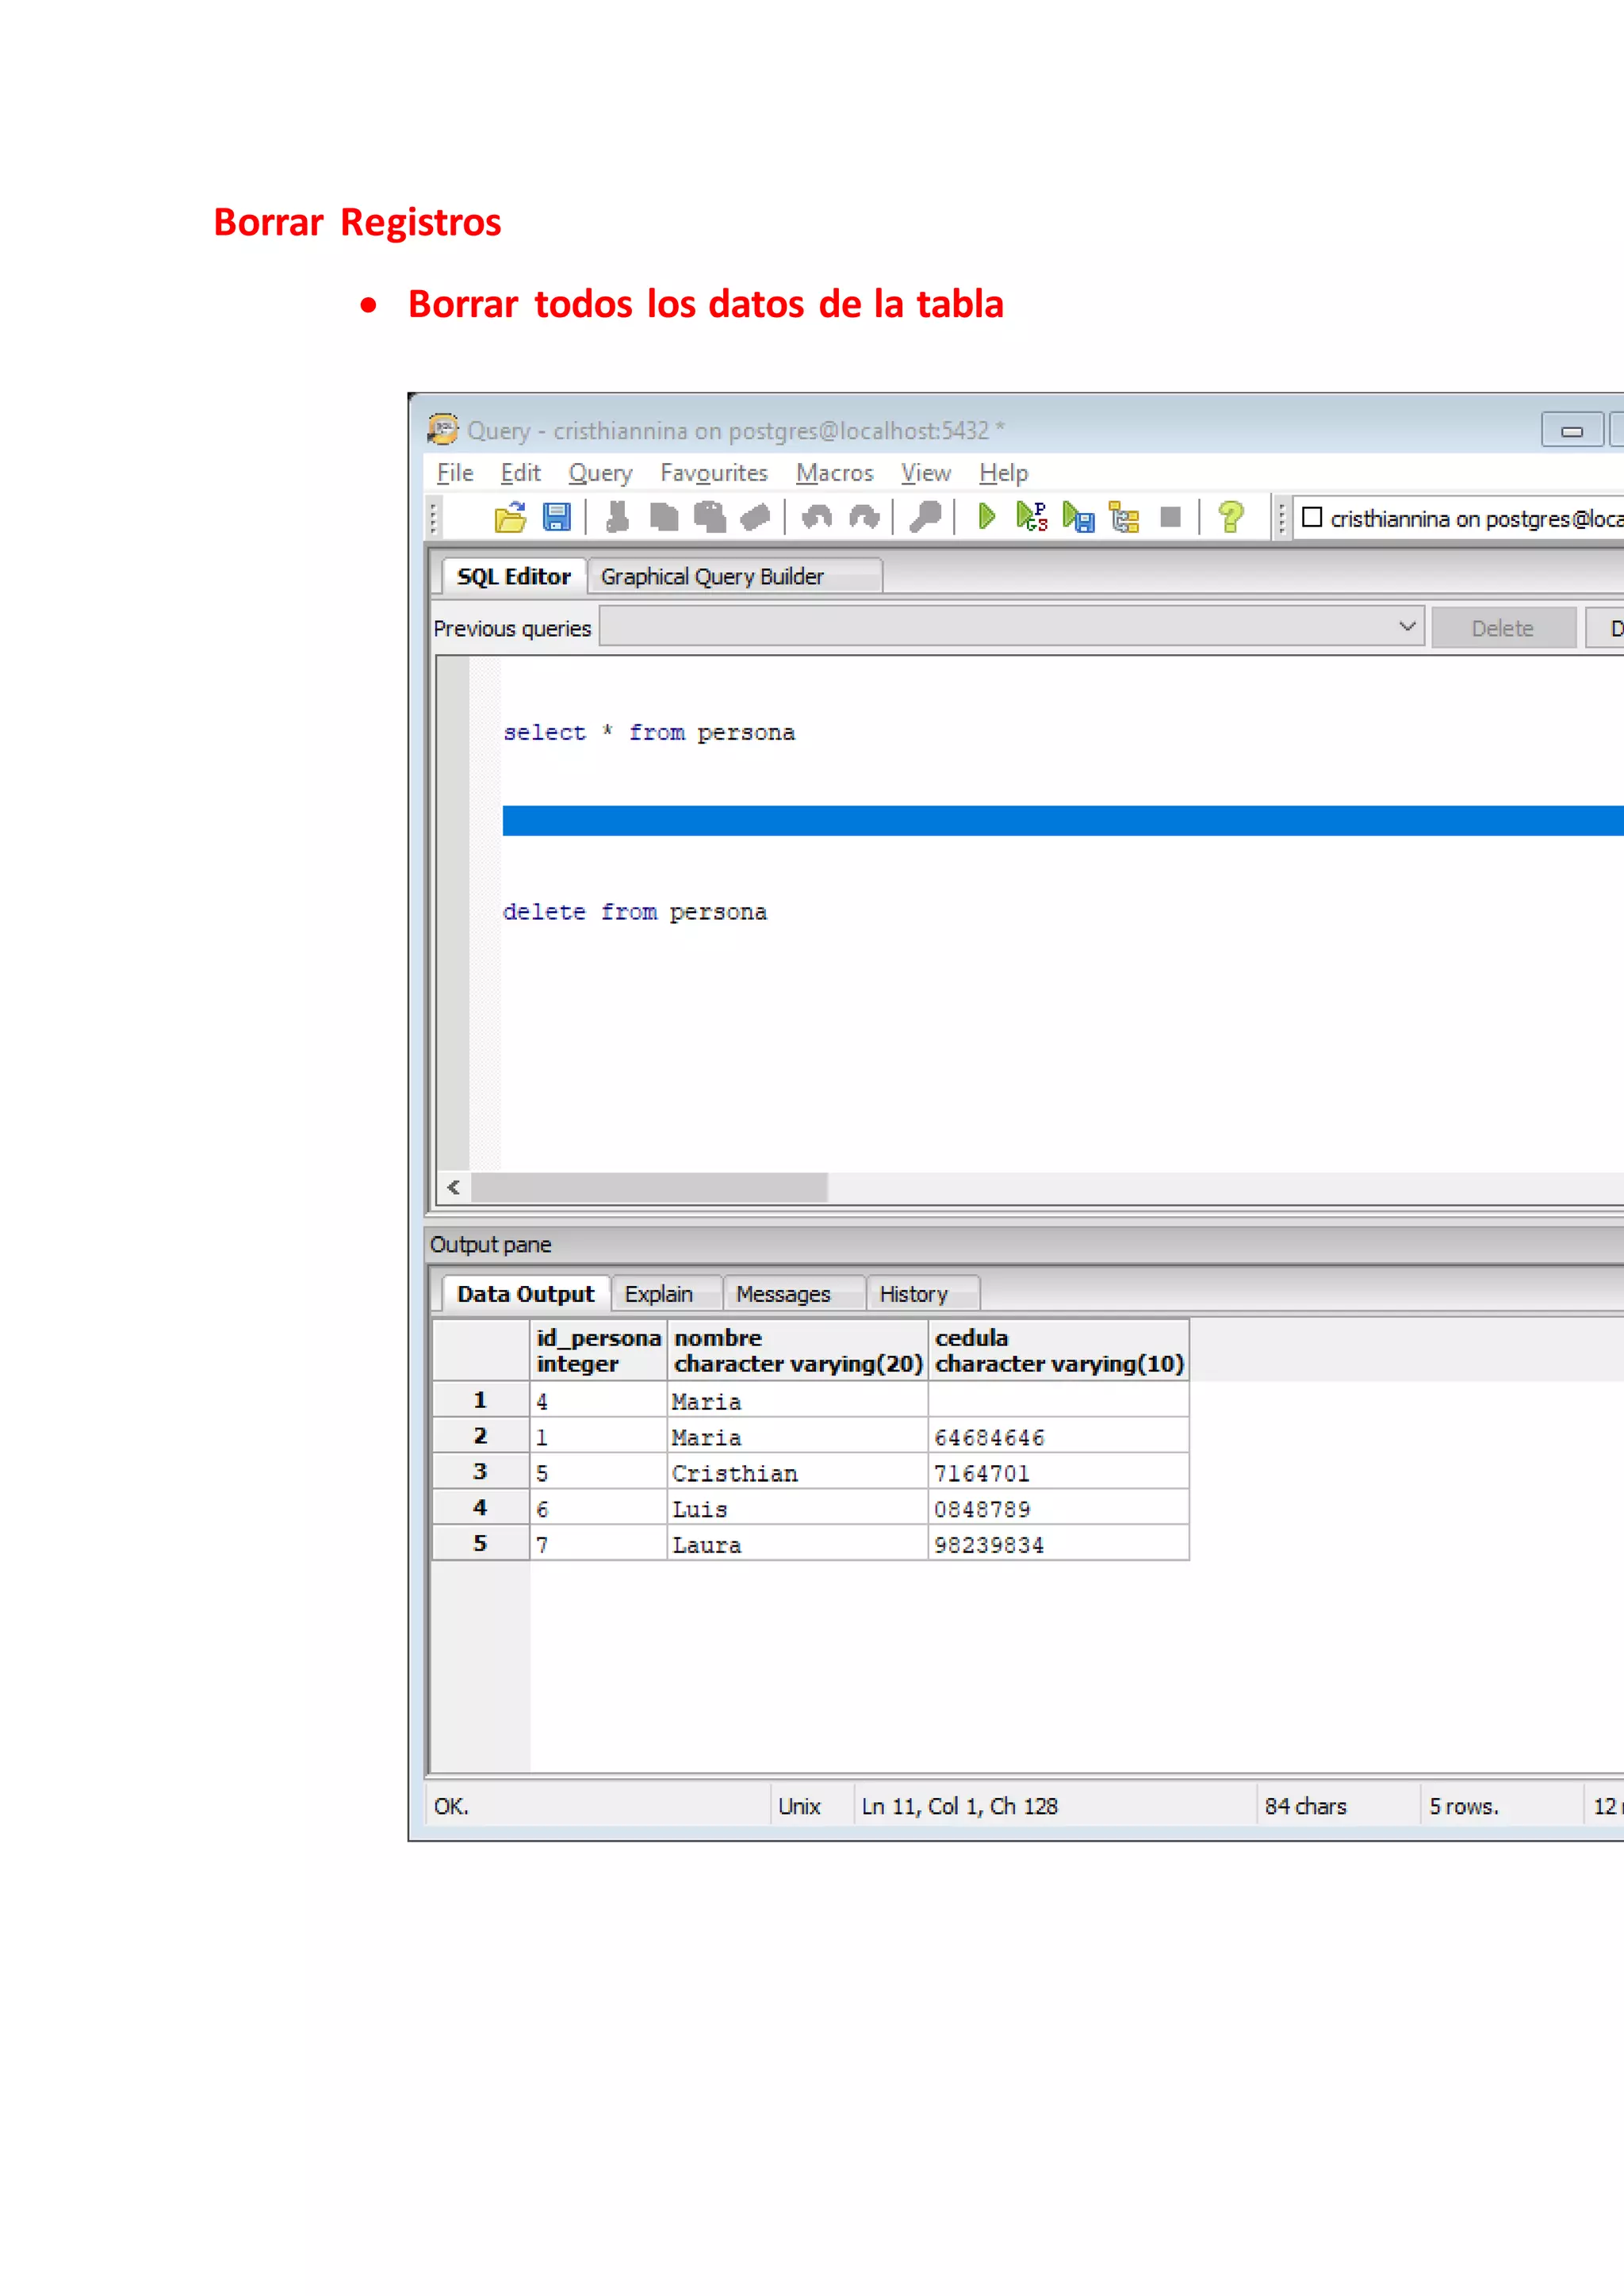Click the Save file floppy icon
The image size is (1624, 2296).
pyautogui.click(x=557, y=517)
